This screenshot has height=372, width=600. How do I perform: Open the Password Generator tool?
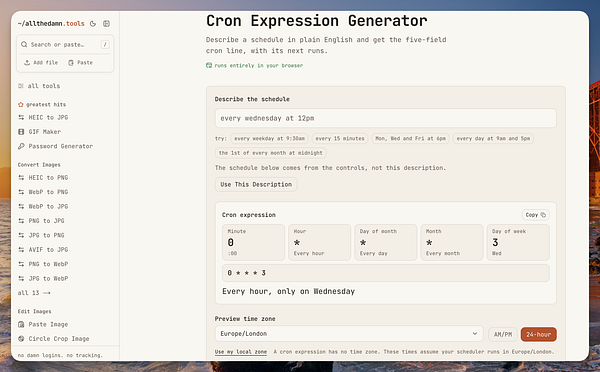55,146
